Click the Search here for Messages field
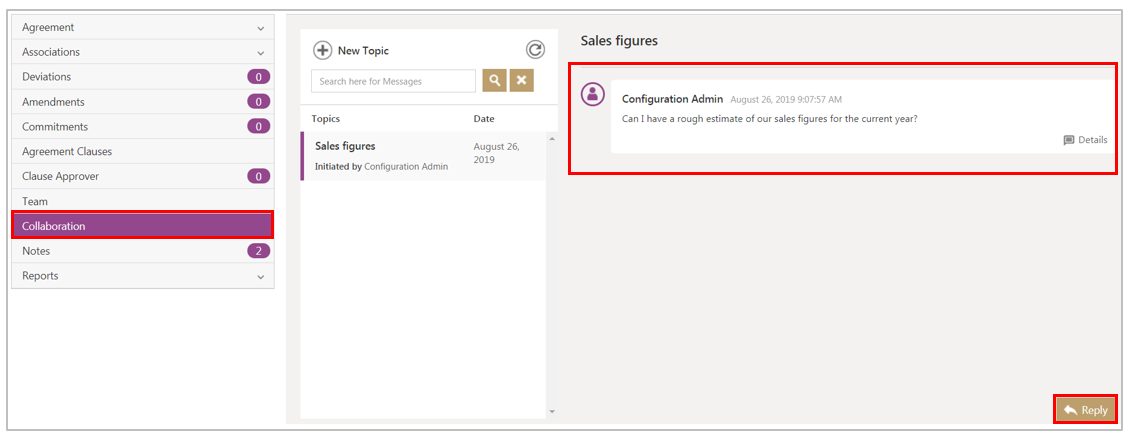Screen dimensions: 1134x442 (x=393, y=81)
